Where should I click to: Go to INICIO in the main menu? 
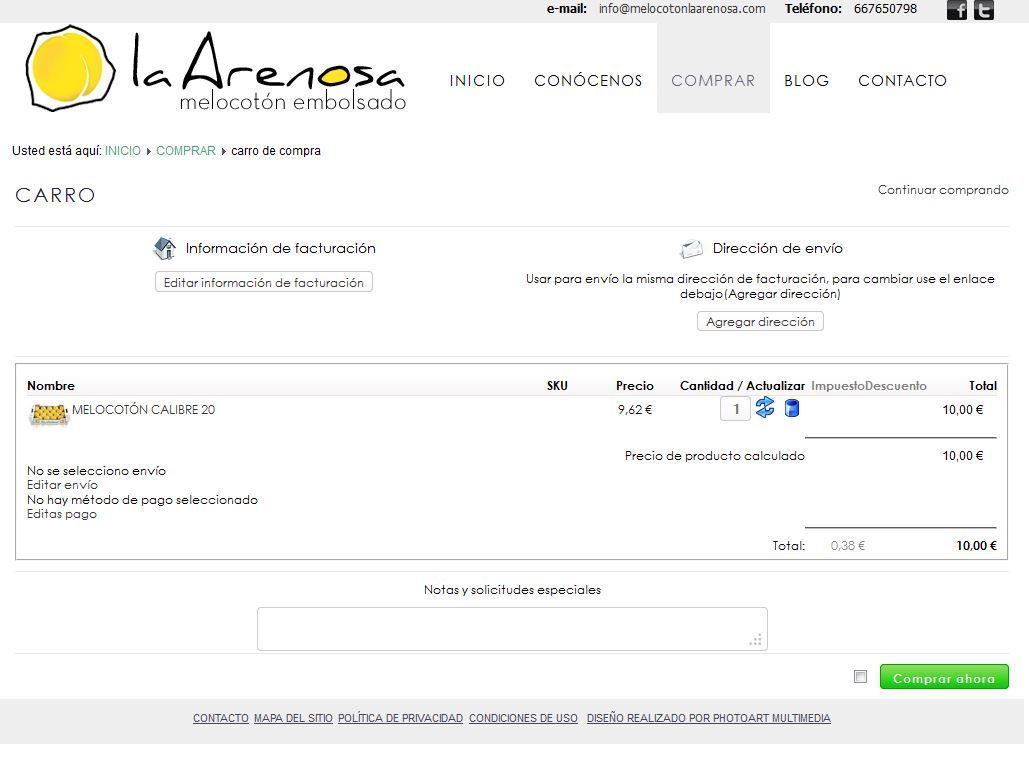[x=477, y=81]
